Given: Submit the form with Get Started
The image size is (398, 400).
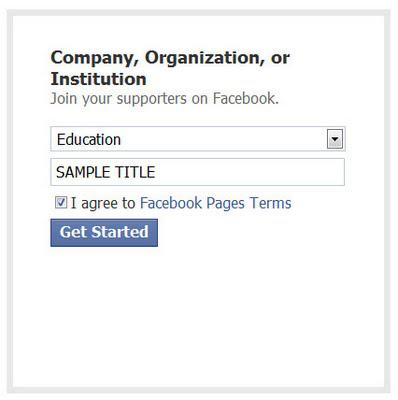Looking at the screenshot, I should coord(104,233).
